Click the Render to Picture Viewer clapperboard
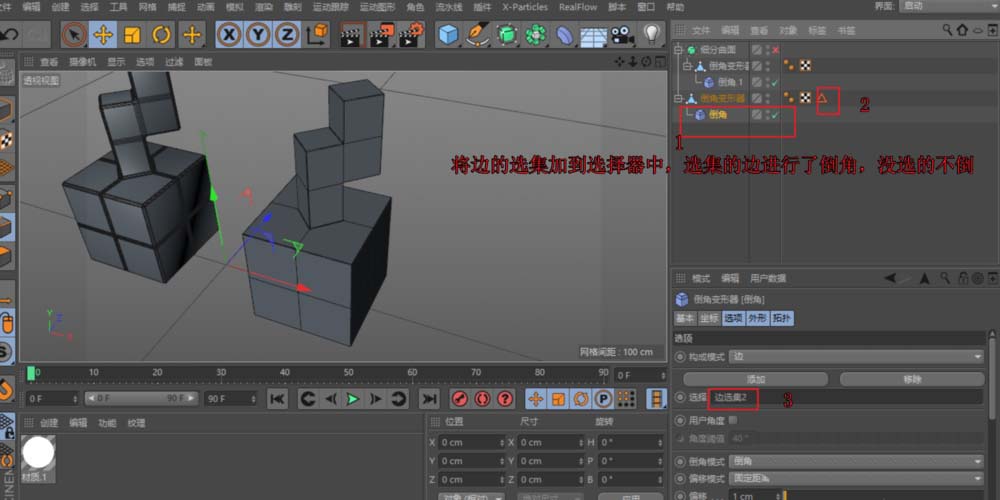Viewport: 1000px width, 500px height. [380, 35]
